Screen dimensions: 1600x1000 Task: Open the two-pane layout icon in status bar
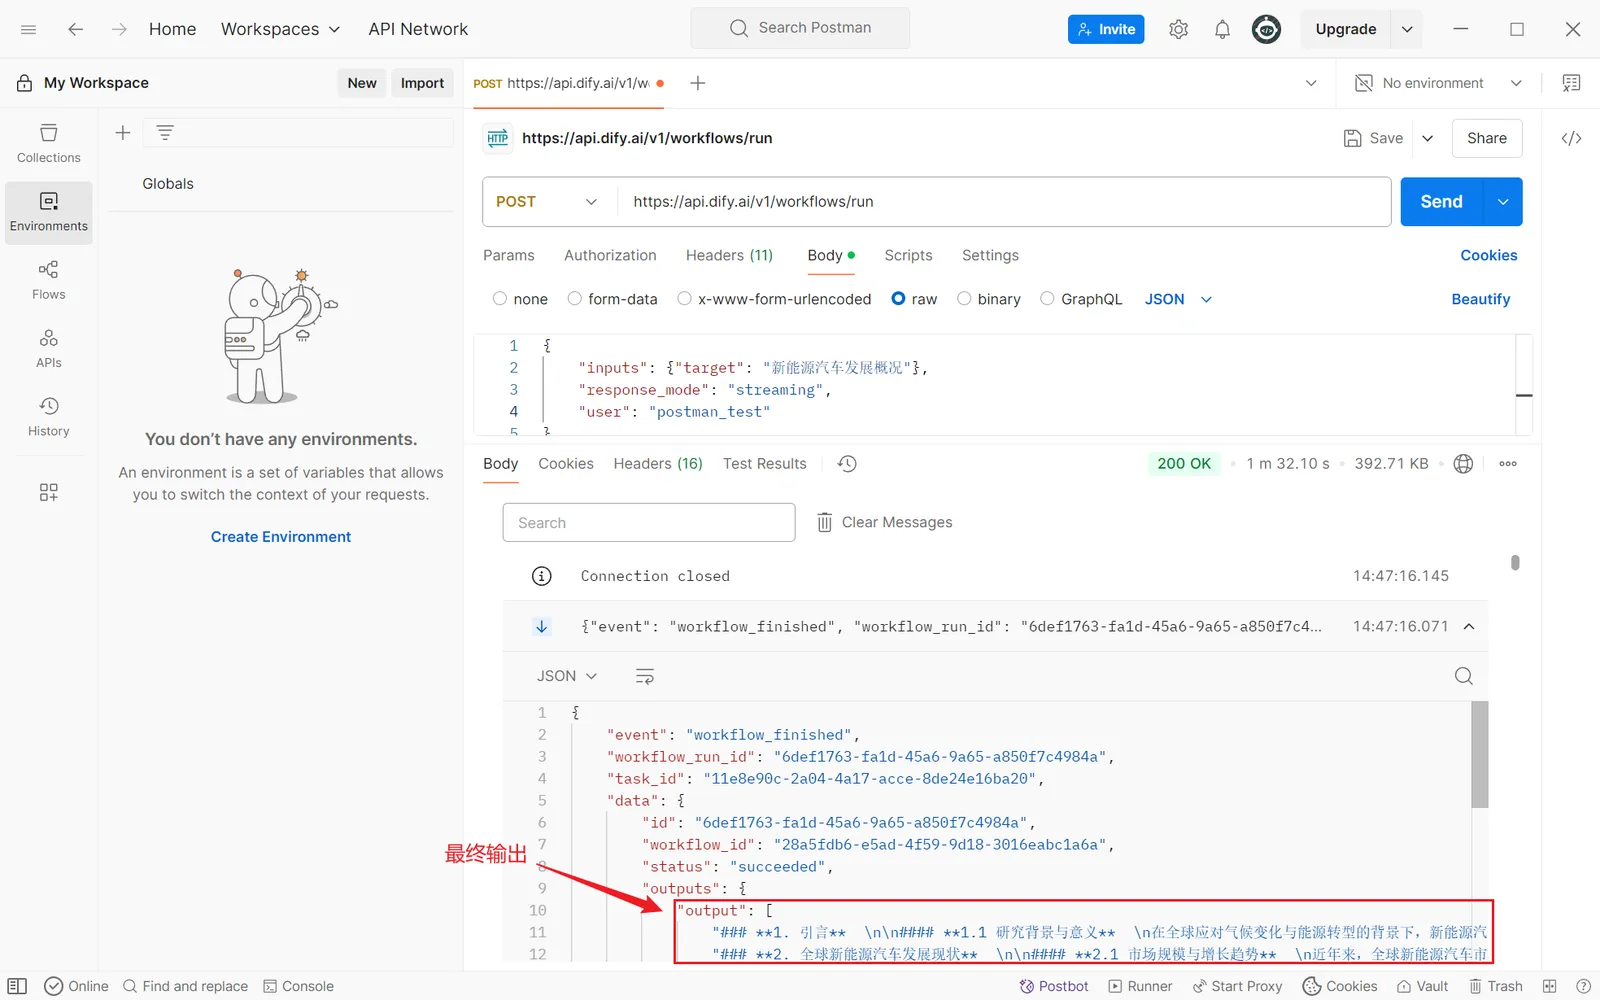pos(1549,986)
